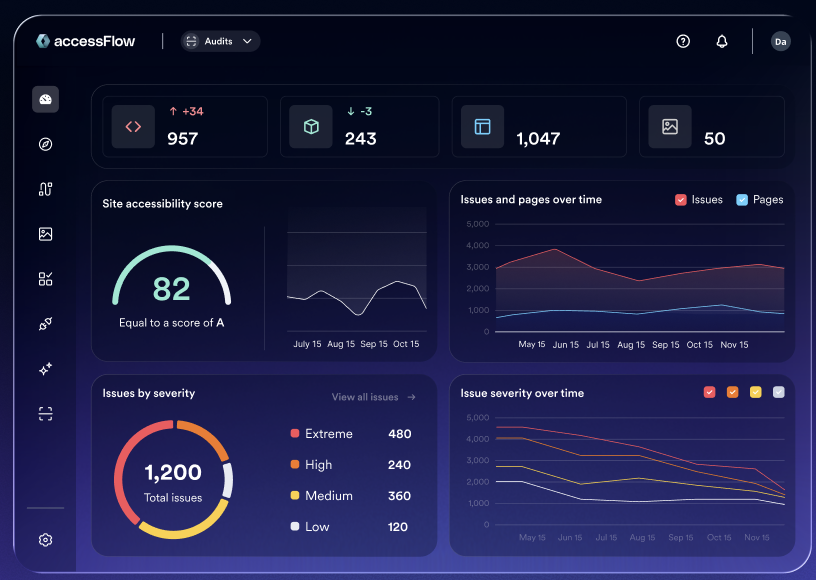Toggle the red severity checkbox

pos(709,392)
